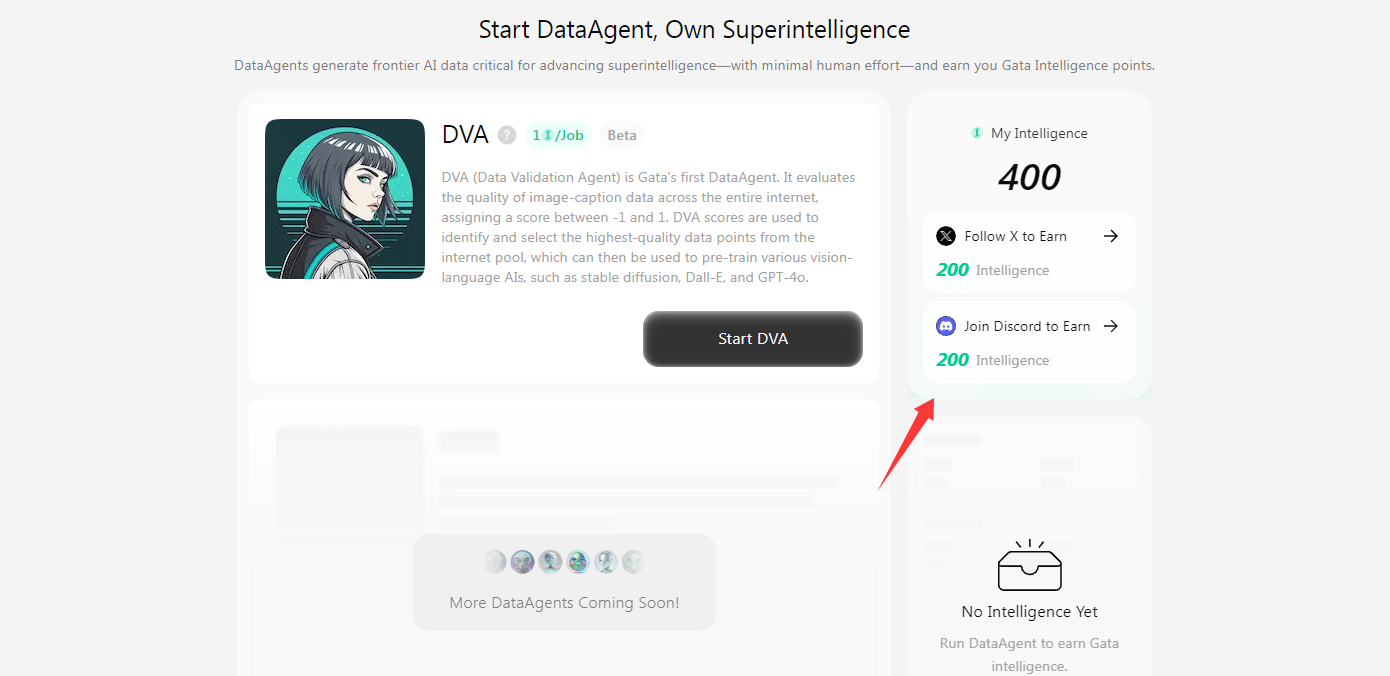
Task: Click the silver robot avatar icon
Action: coord(603,561)
